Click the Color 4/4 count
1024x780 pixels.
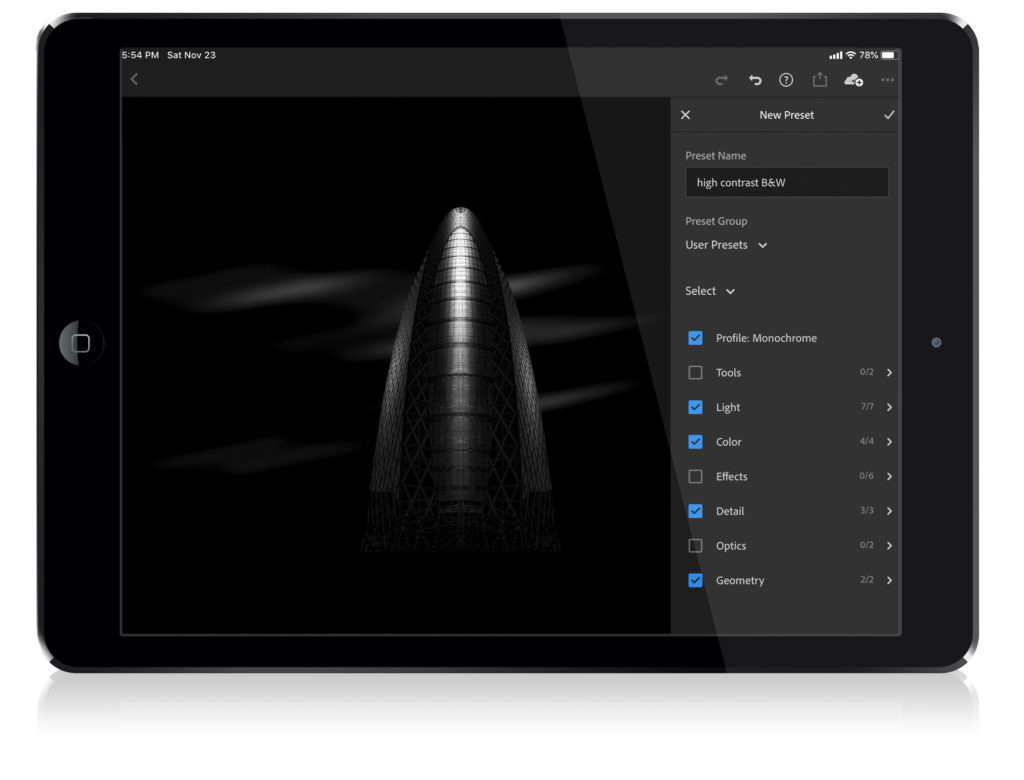coord(867,441)
